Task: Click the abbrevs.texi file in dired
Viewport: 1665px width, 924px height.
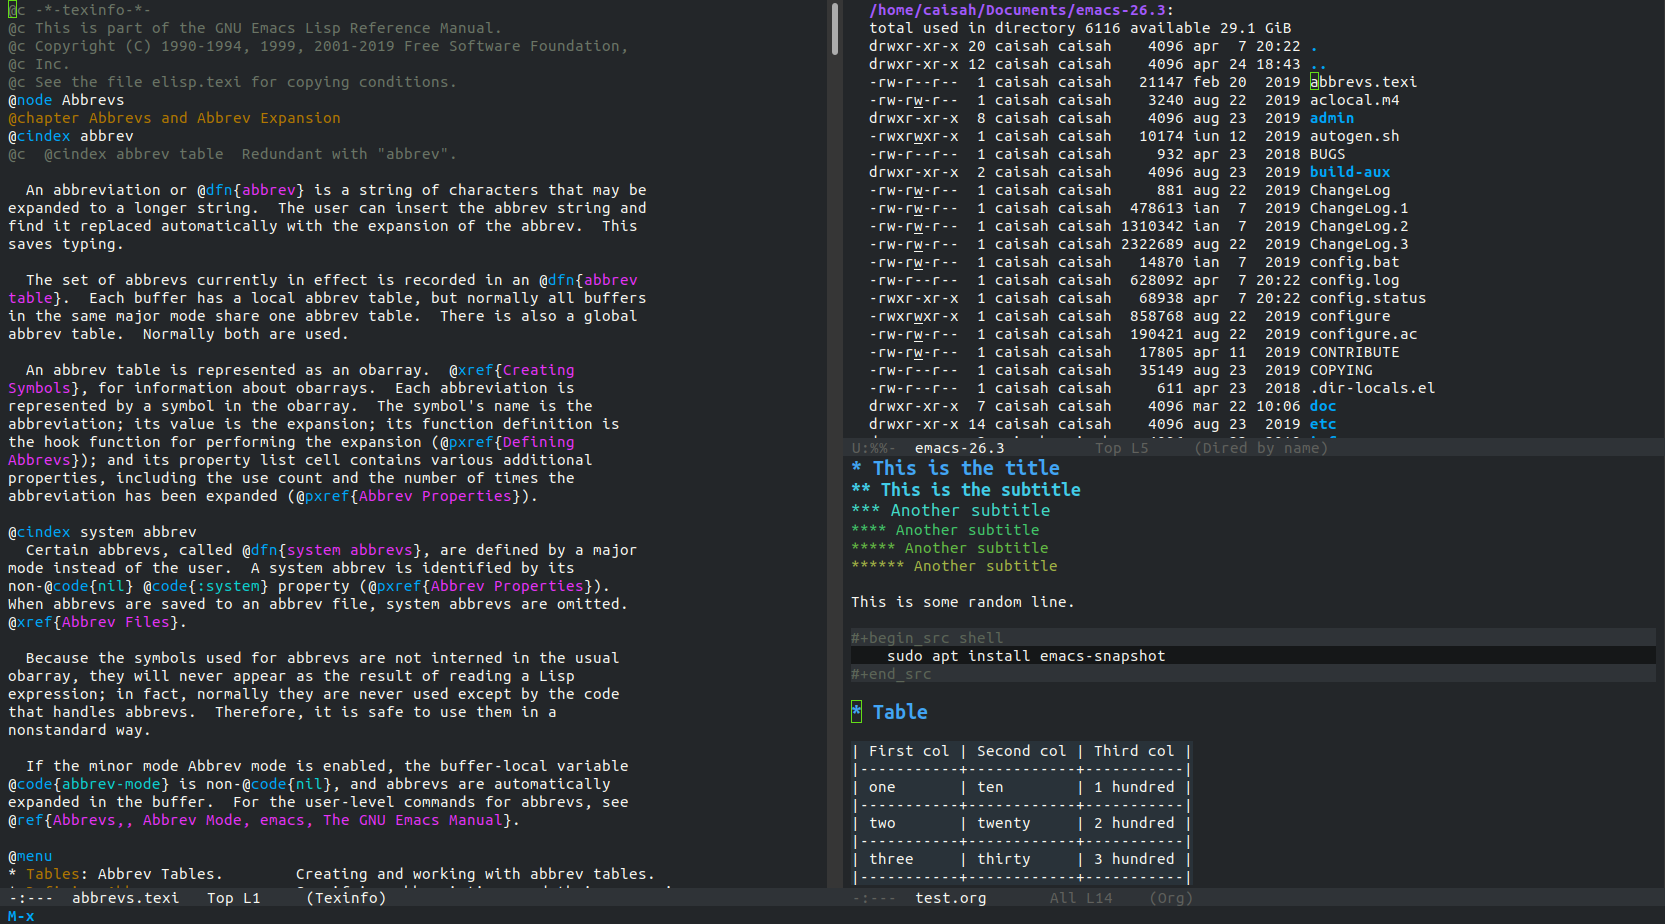Action: tap(1363, 82)
